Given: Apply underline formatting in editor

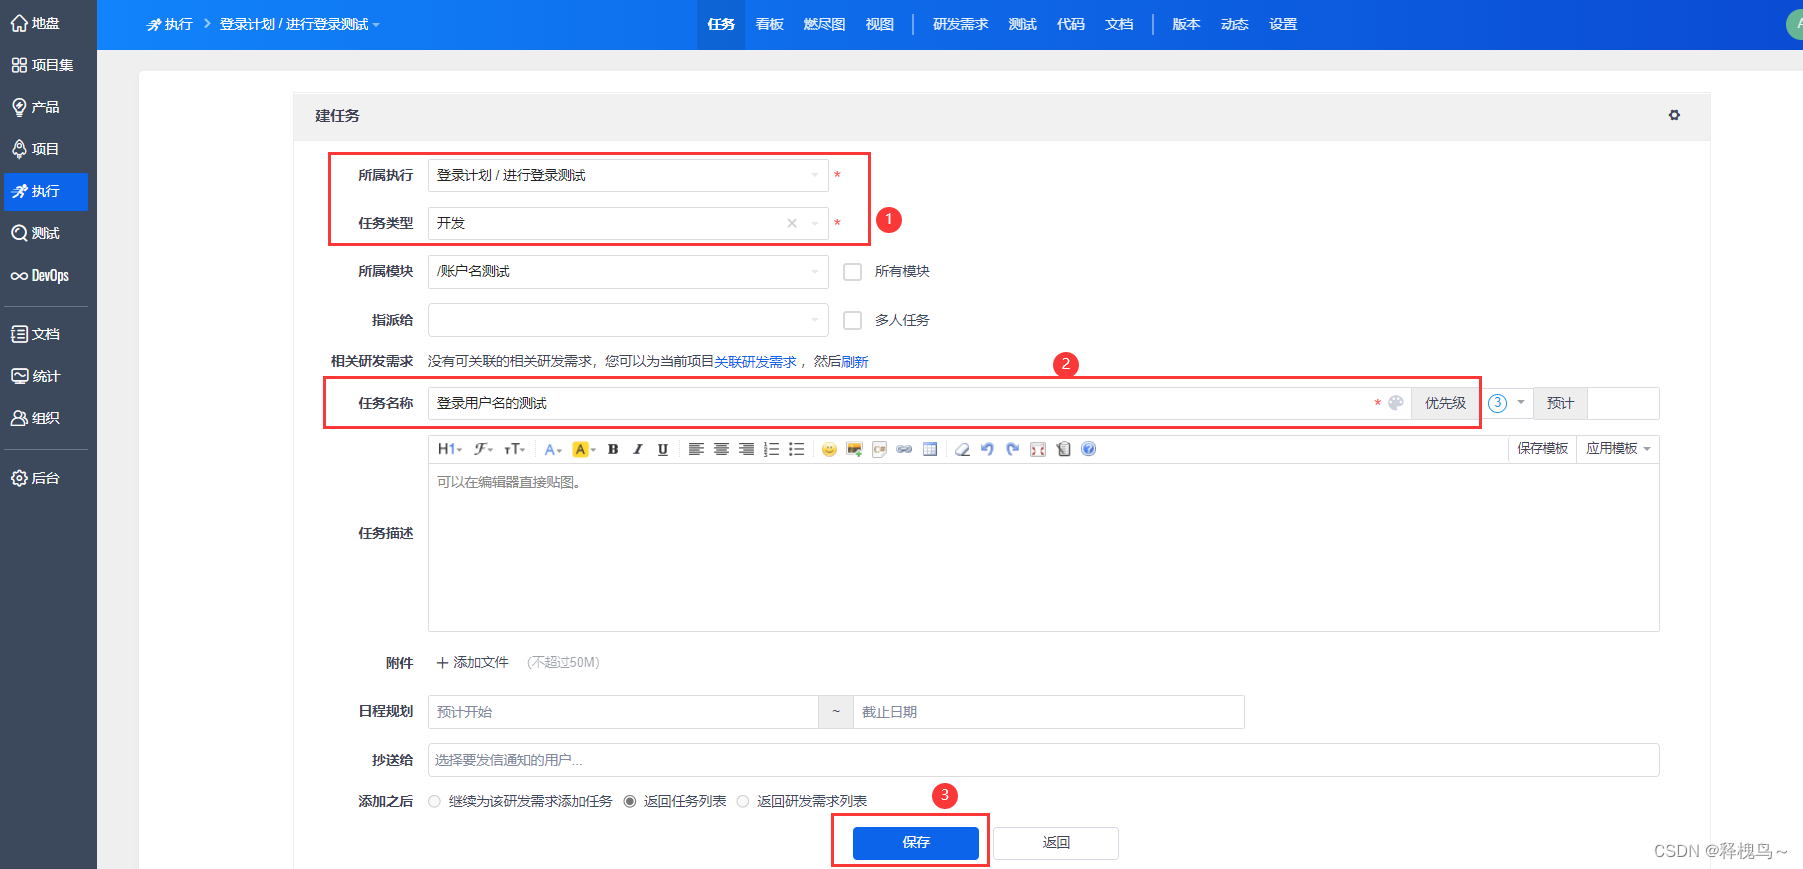Looking at the screenshot, I should pyautogui.click(x=662, y=449).
